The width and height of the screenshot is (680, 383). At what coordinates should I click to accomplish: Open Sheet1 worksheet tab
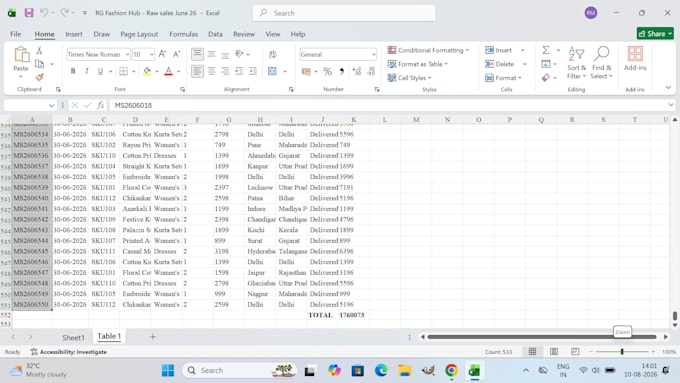(x=73, y=337)
